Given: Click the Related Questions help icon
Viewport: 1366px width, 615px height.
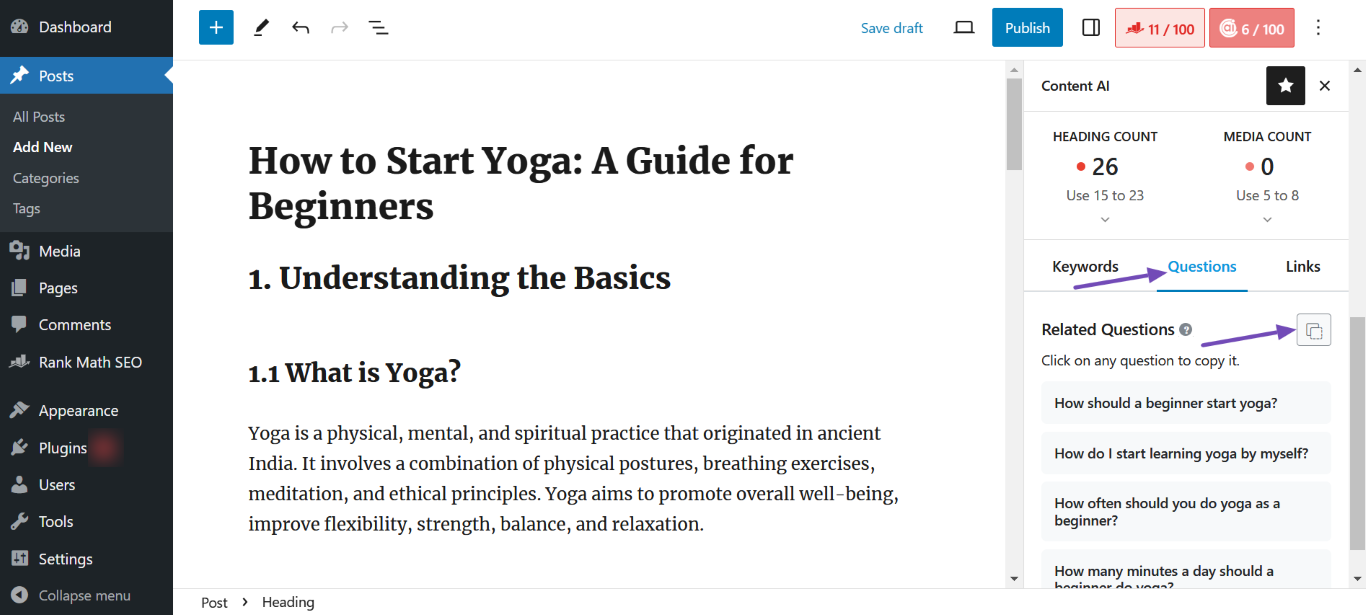Looking at the screenshot, I should point(1186,330).
